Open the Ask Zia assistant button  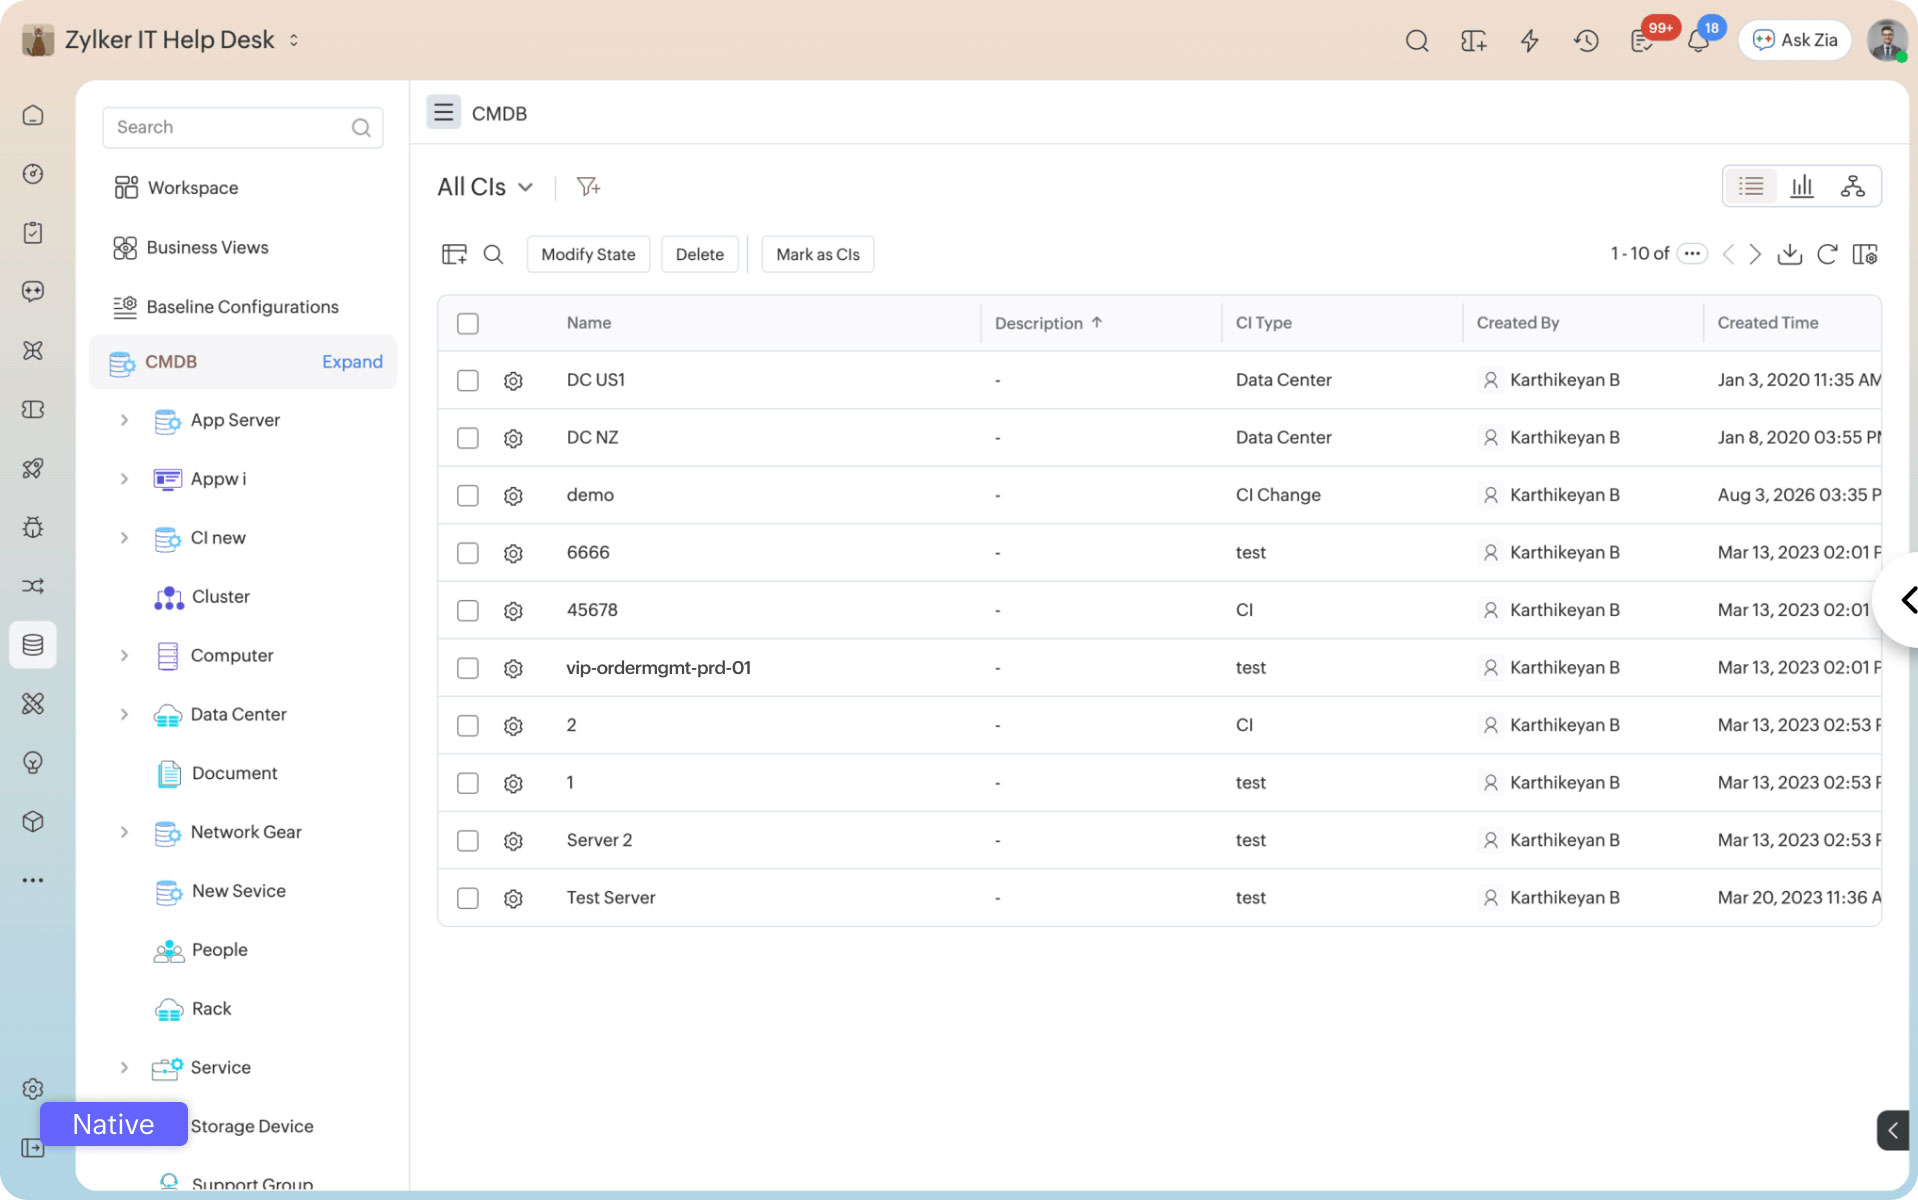[x=1795, y=40]
